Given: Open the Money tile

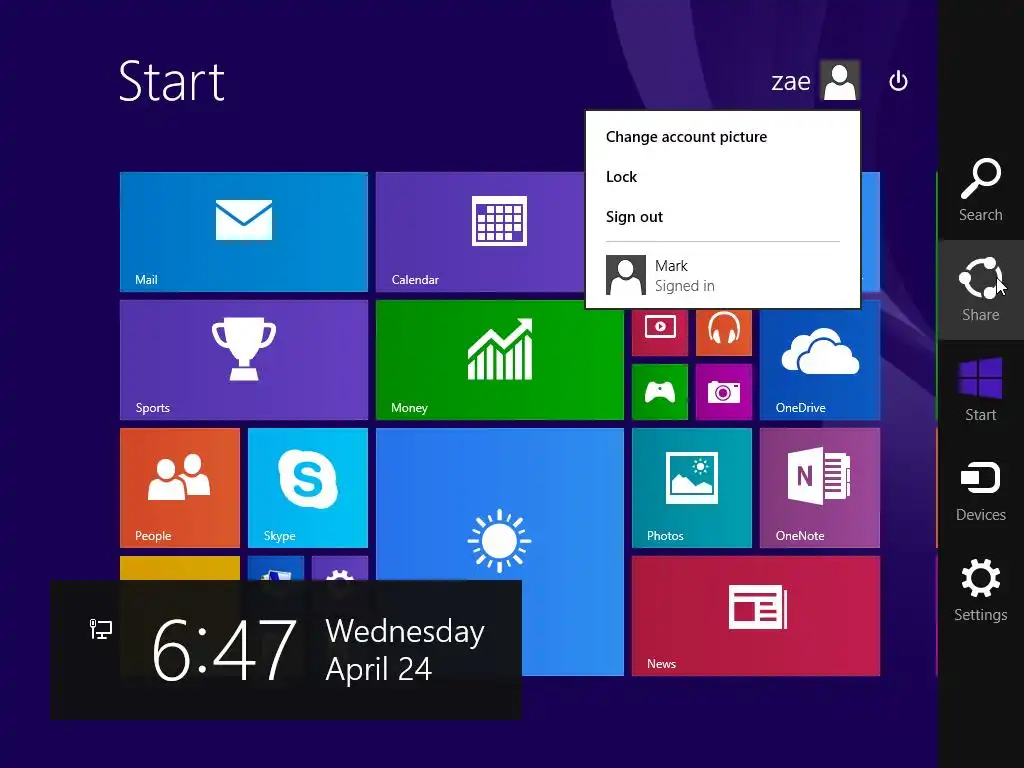Looking at the screenshot, I should tap(500, 360).
